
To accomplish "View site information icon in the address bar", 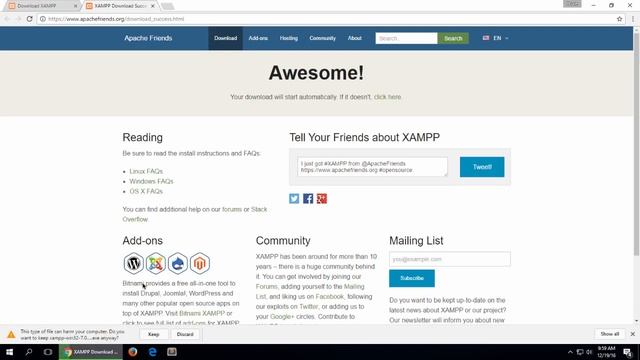I will (42, 19).
